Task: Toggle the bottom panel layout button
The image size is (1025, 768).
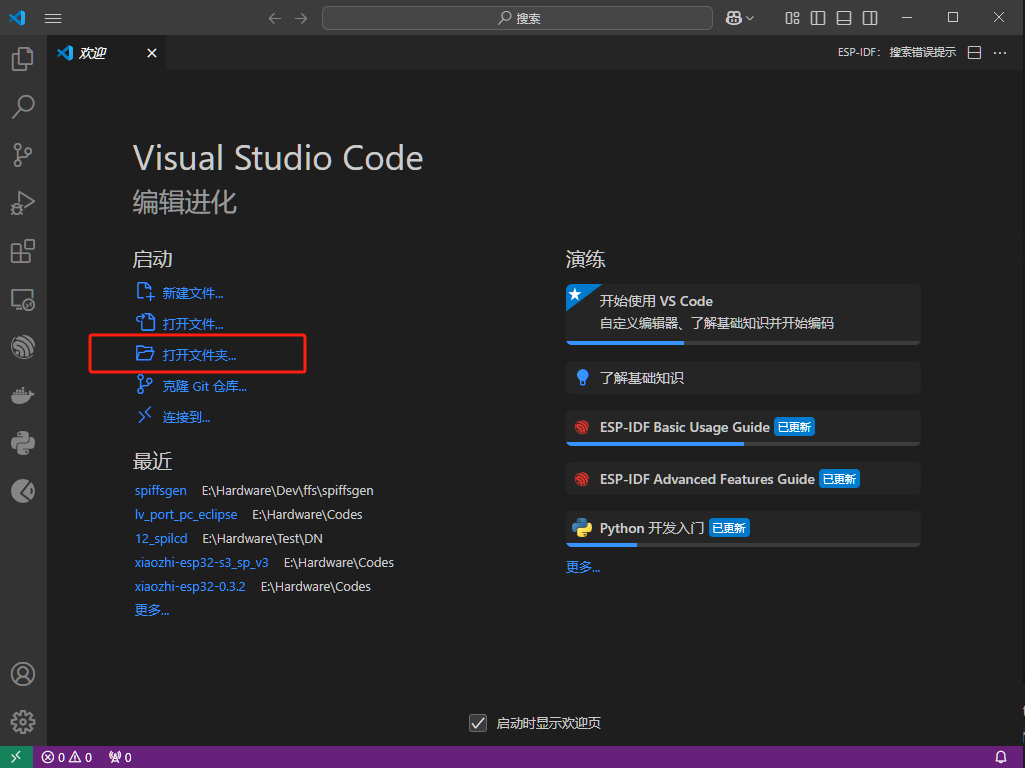Action: tap(844, 18)
